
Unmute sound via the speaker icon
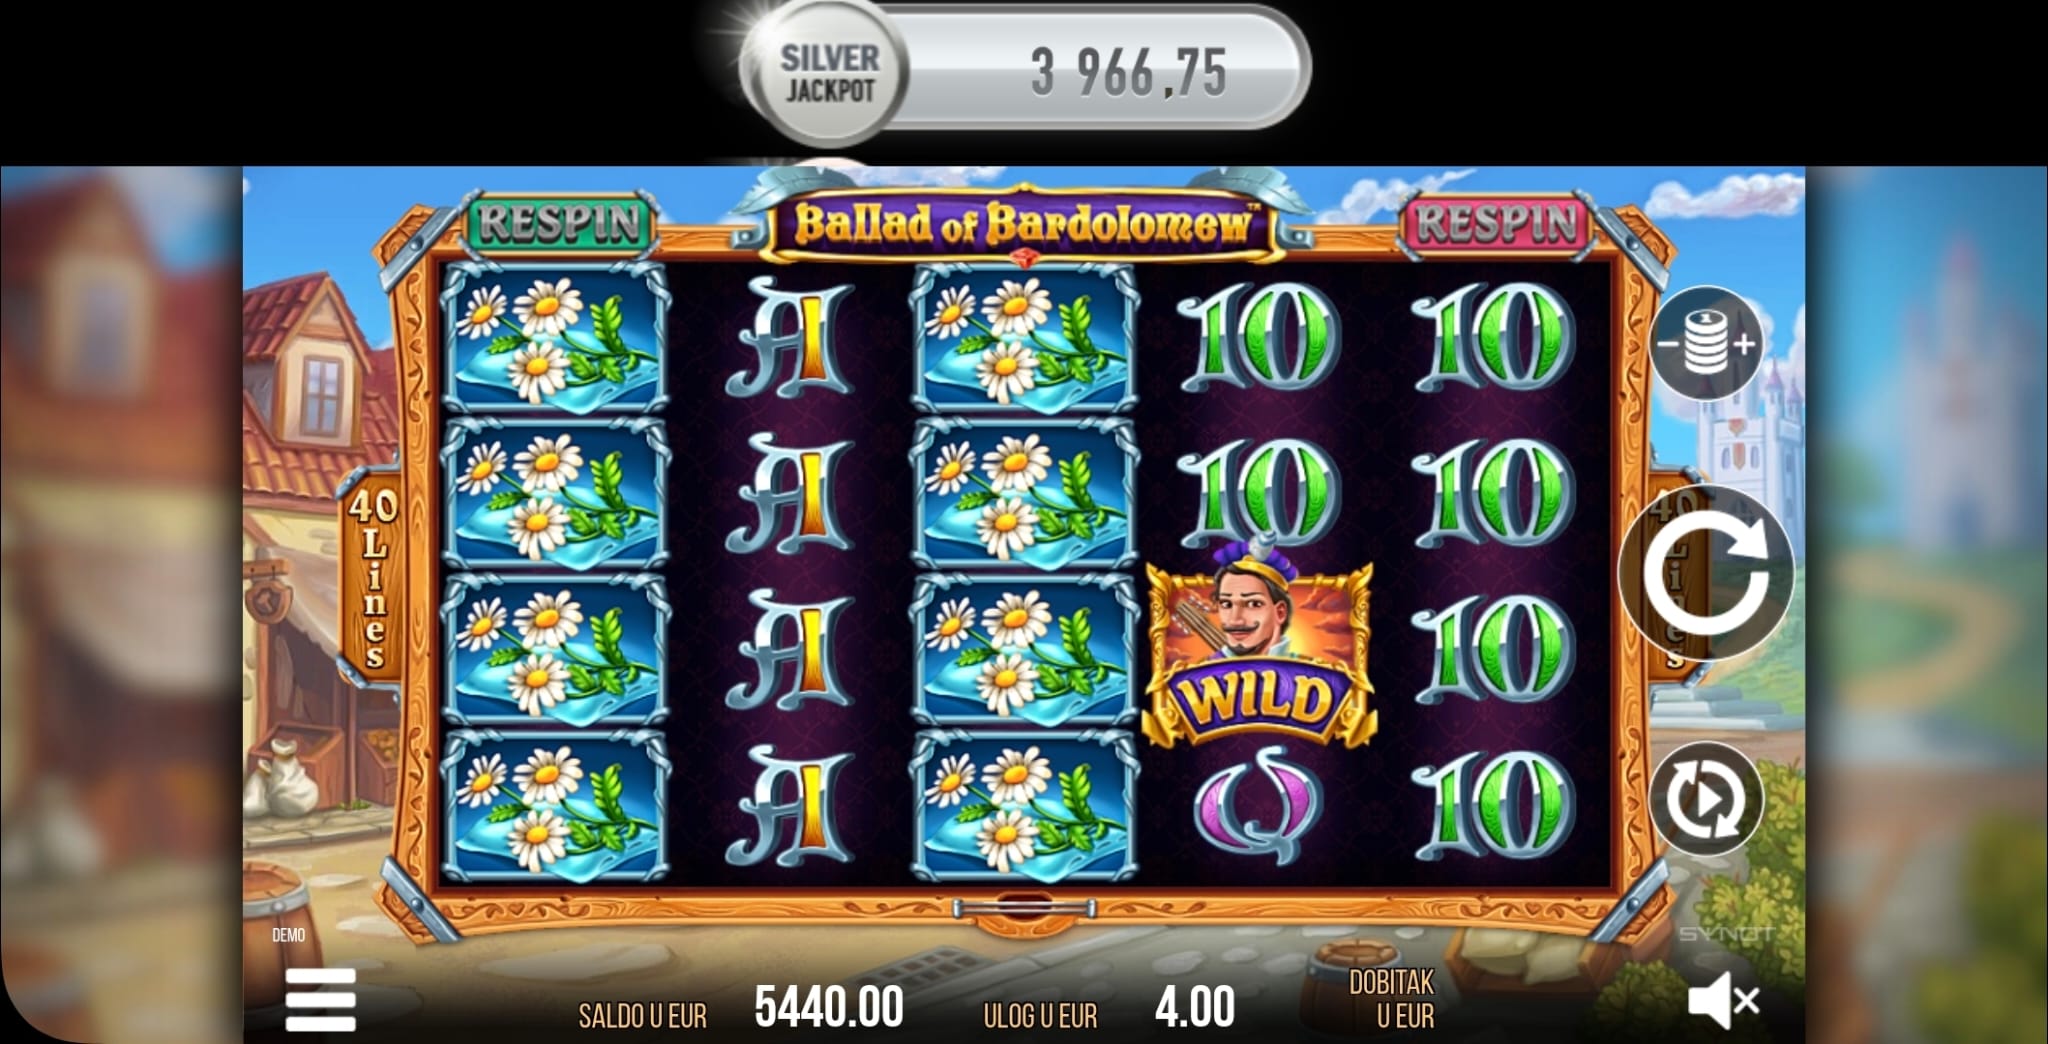point(1724,1001)
